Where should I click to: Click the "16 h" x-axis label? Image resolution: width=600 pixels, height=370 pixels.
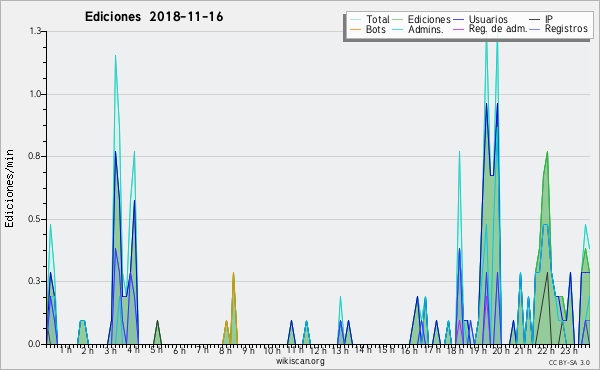[409, 351]
